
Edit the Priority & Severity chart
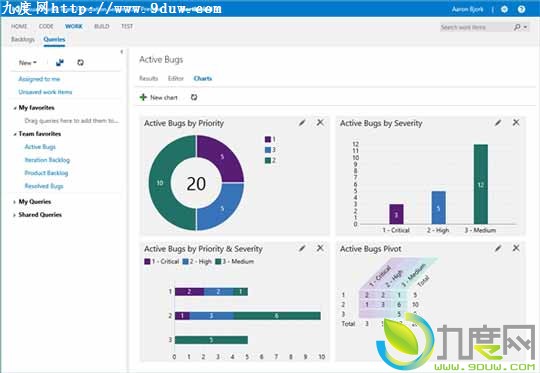(x=302, y=248)
